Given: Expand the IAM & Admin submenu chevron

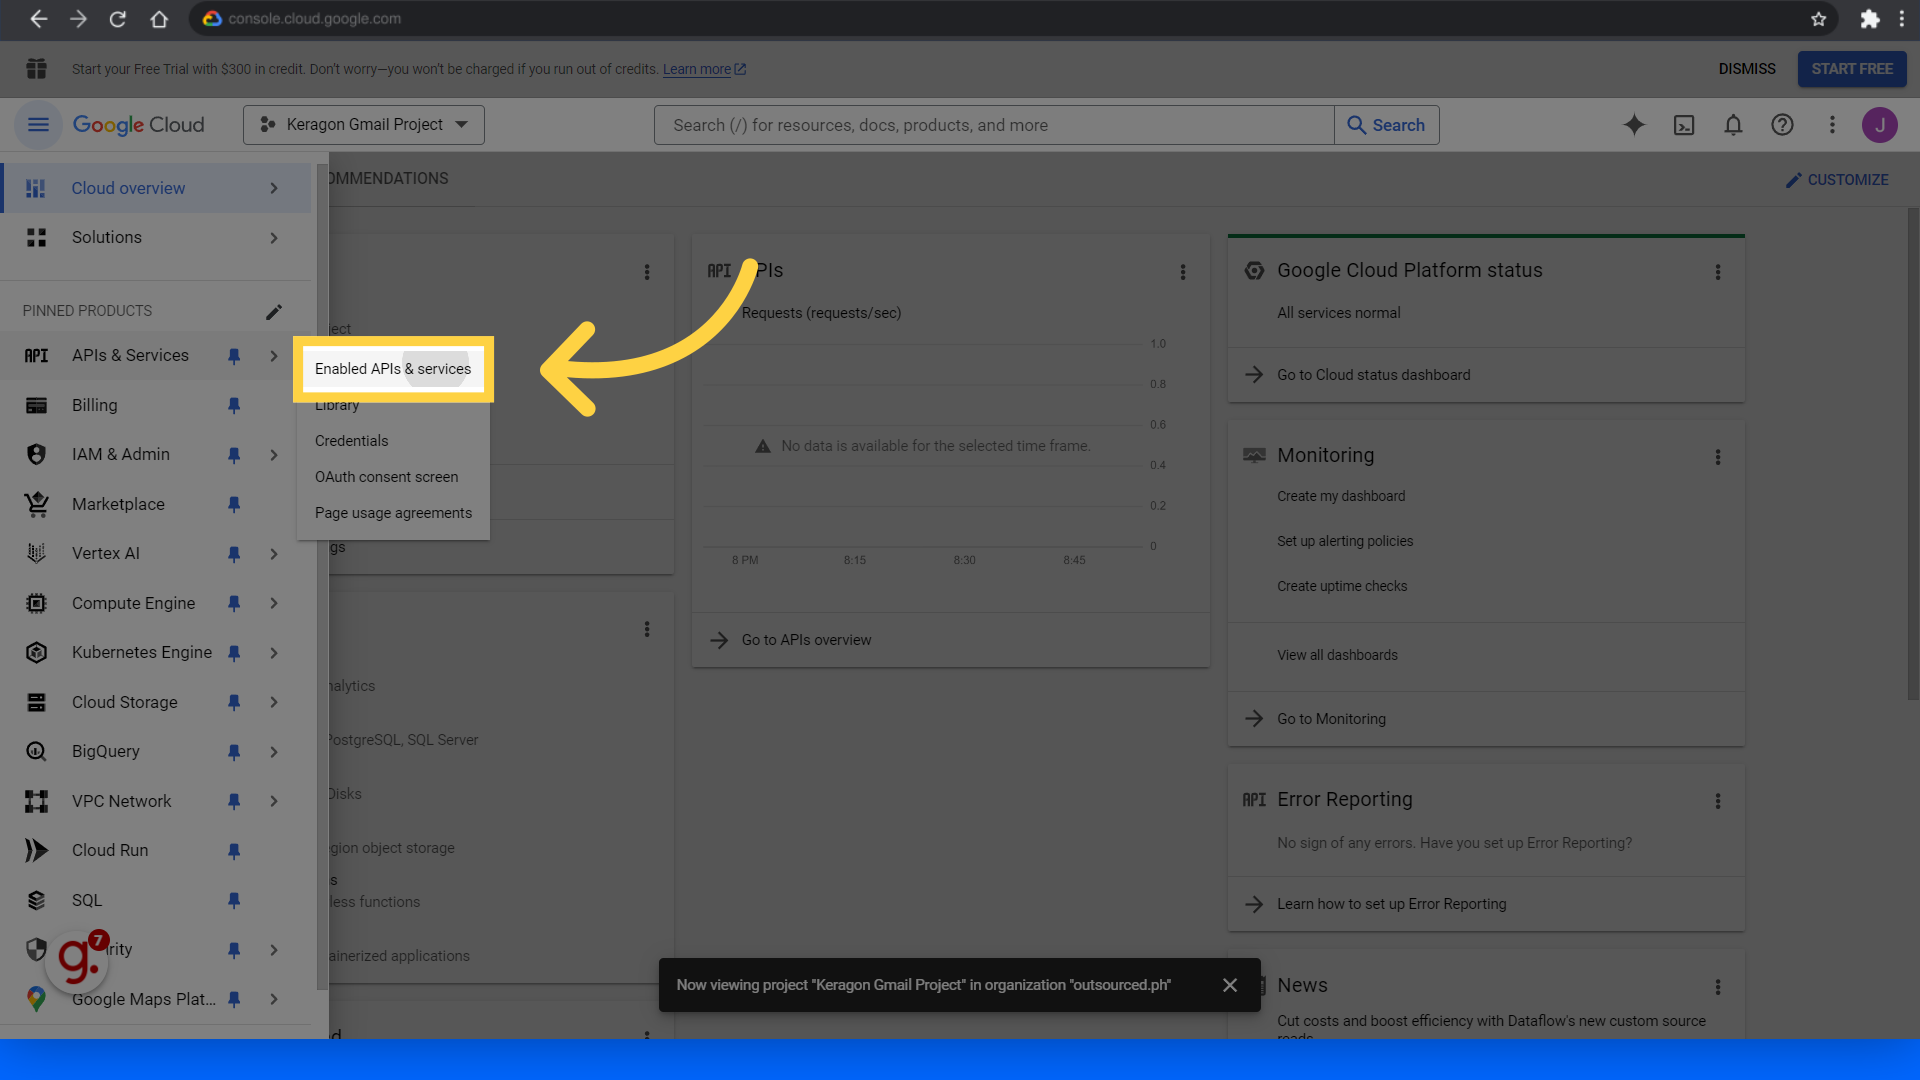Looking at the screenshot, I should click(274, 455).
